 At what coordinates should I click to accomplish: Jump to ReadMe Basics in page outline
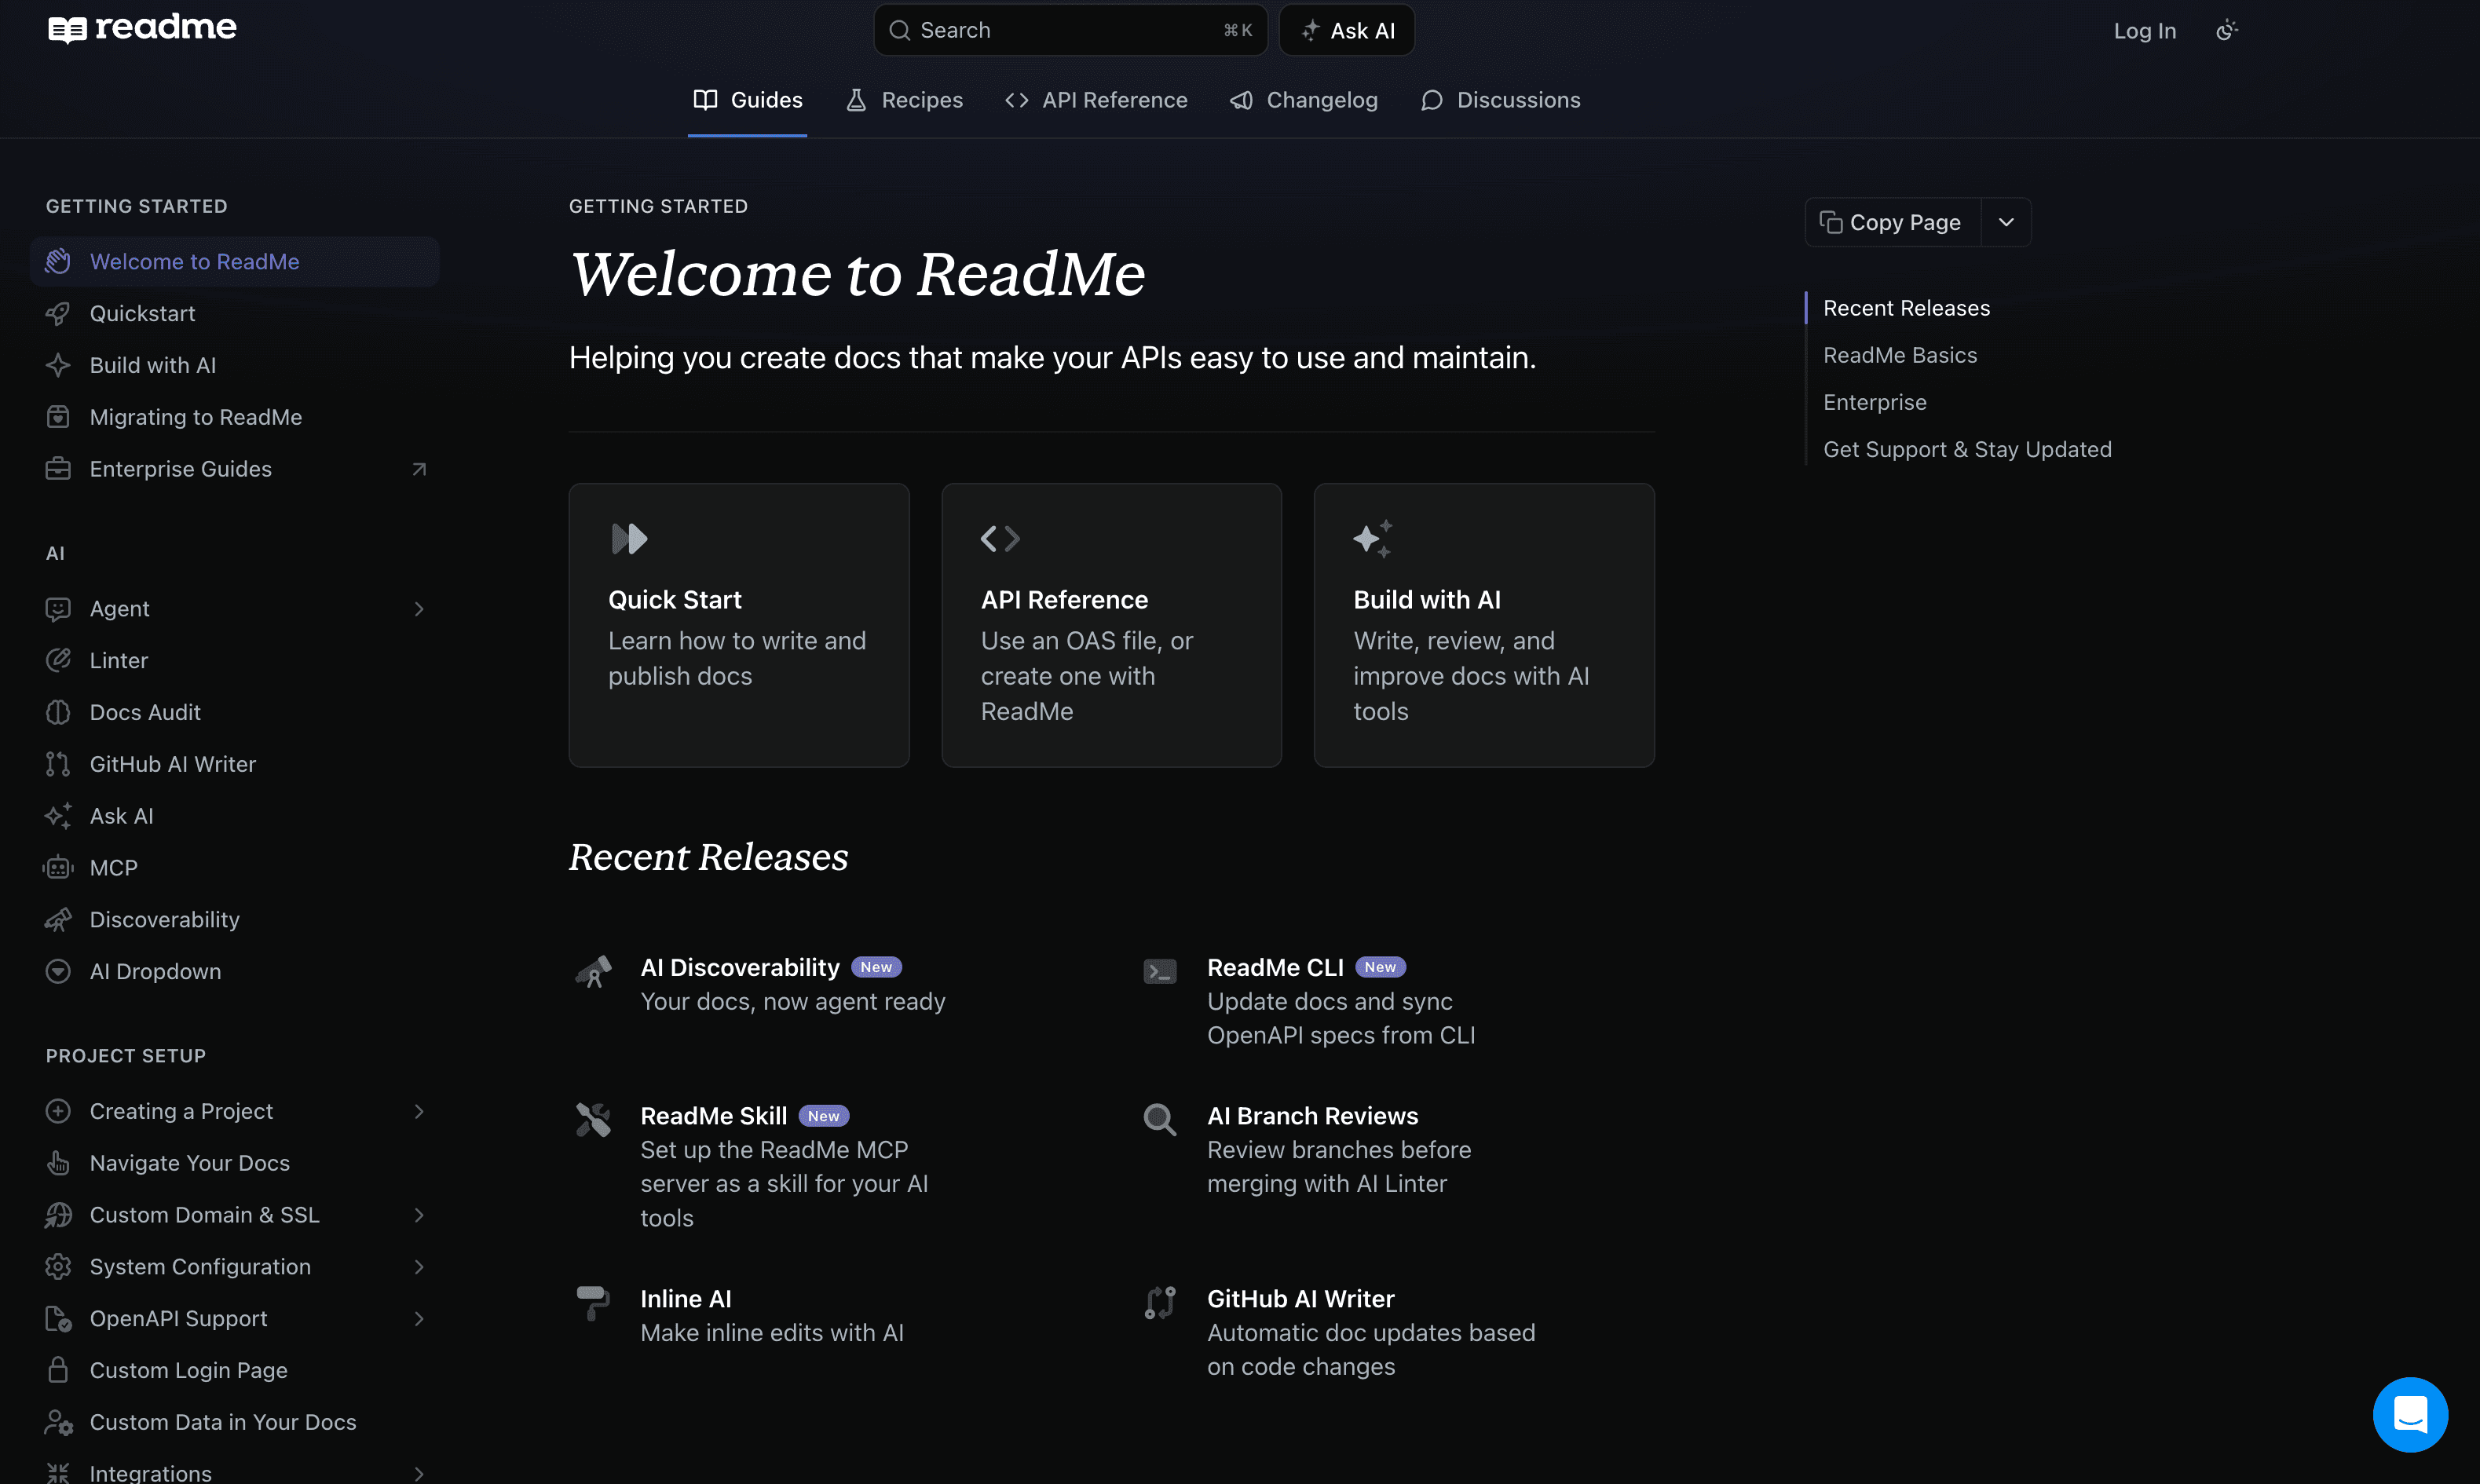click(x=1900, y=355)
